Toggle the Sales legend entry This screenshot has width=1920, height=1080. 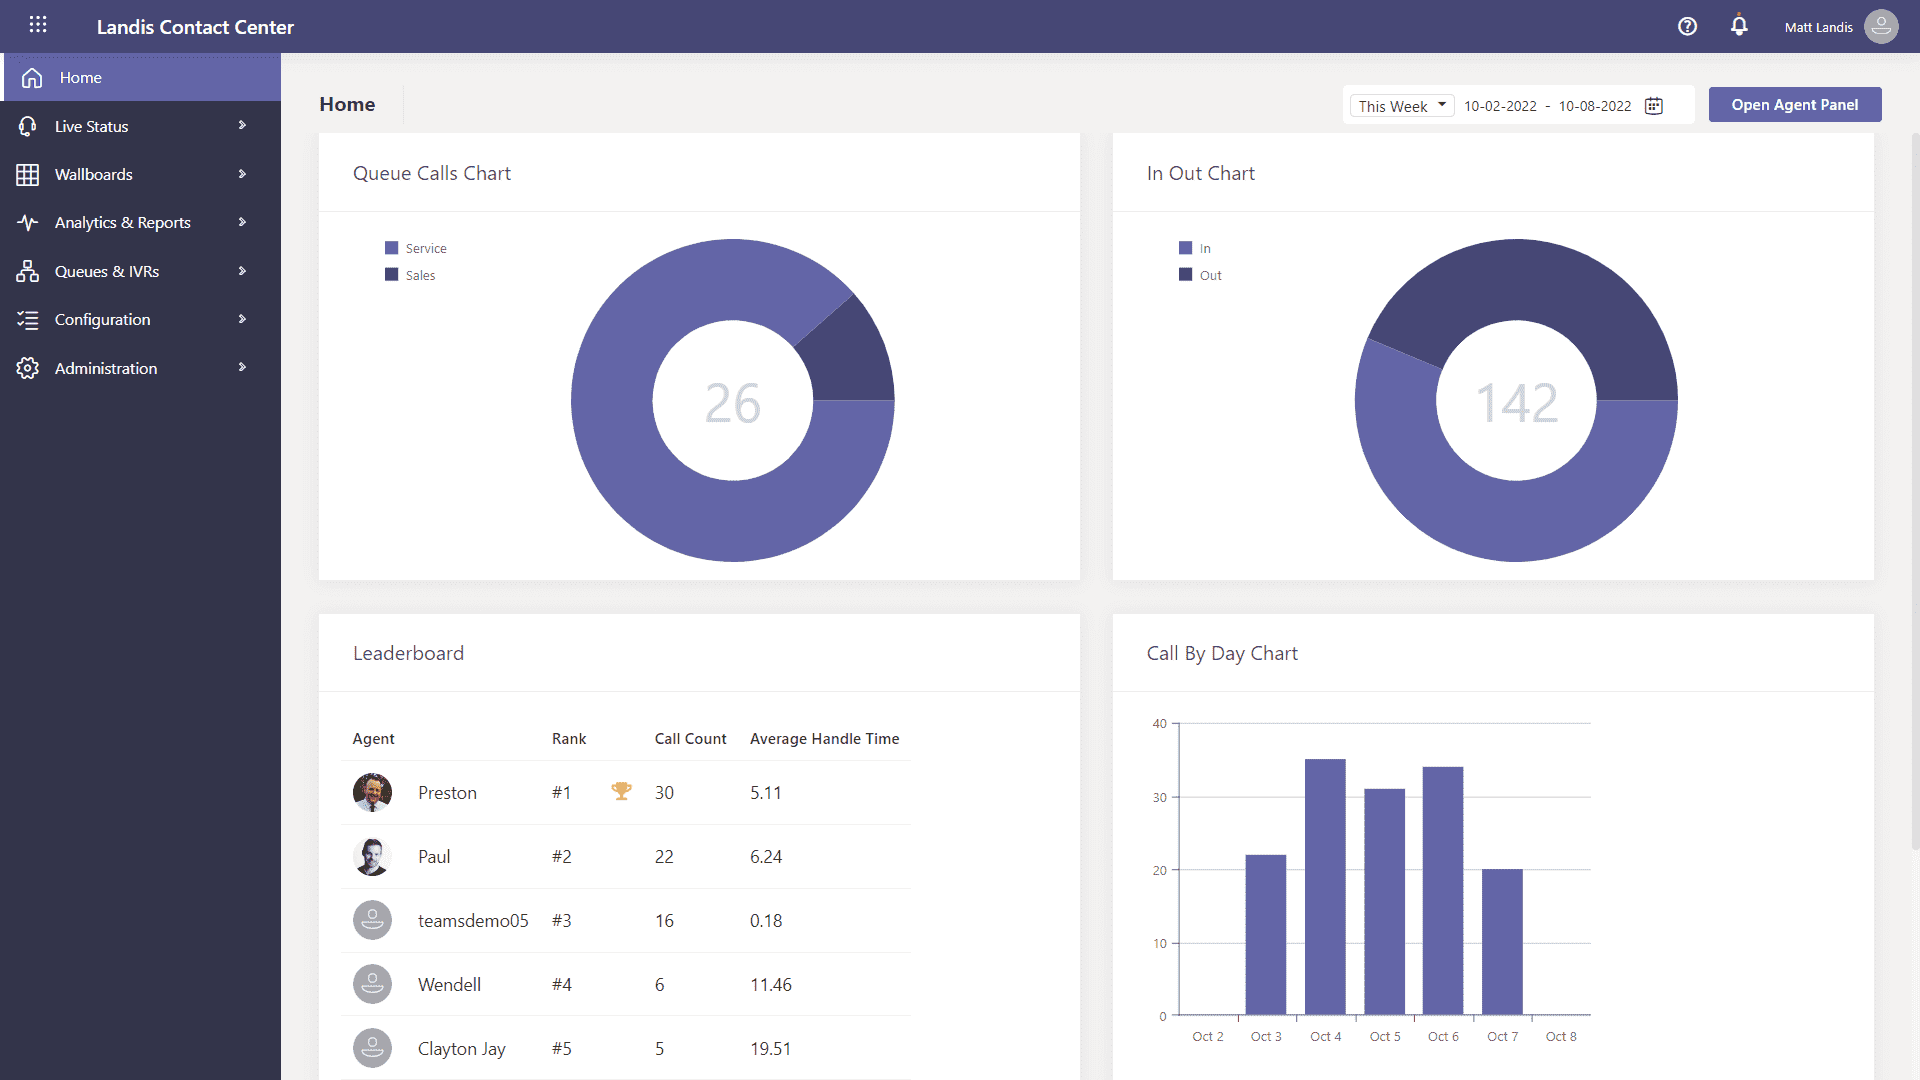coord(410,275)
